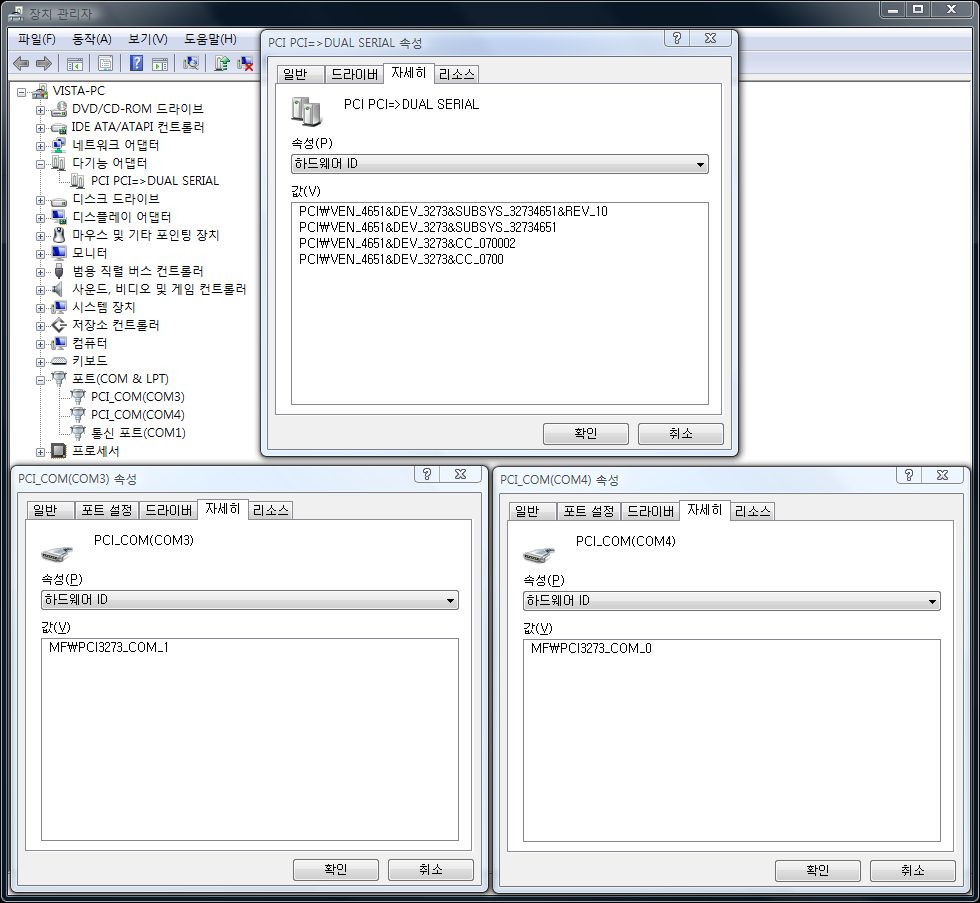Click Help ? in PCI_COM(COM4) dialog title bar
This screenshot has height=903, width=980.
[909, 475]
